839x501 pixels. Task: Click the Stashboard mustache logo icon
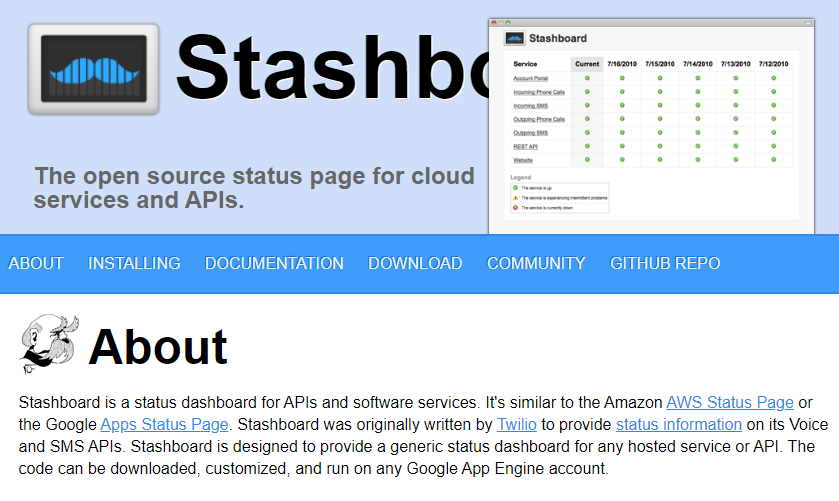point(94,69)
